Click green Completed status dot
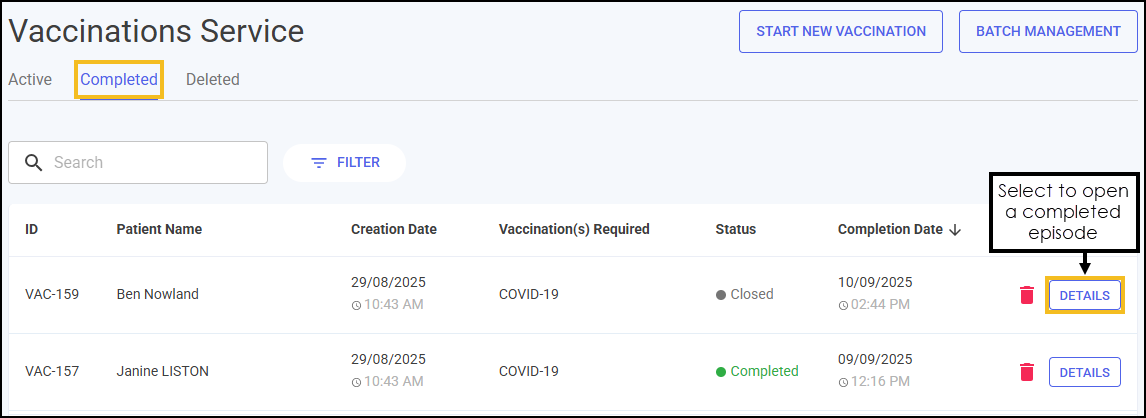The height and width of the screenshot is (418, 1146). (721, 371)
